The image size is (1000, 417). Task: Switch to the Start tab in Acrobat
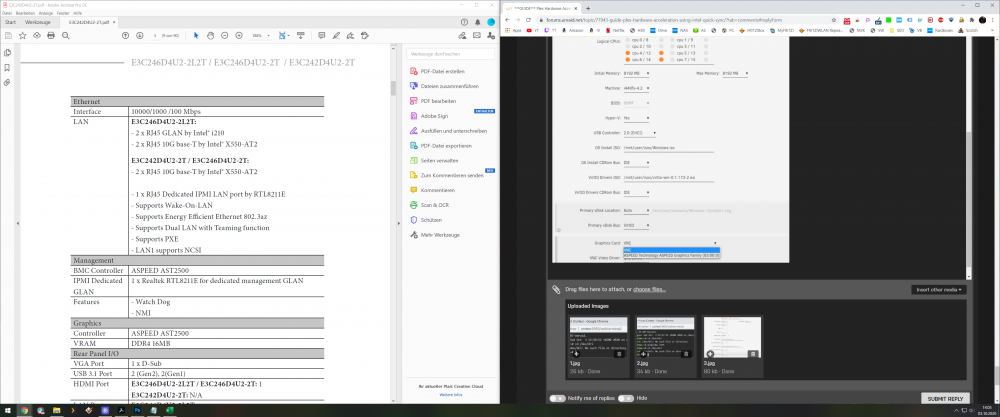(10, 22)
